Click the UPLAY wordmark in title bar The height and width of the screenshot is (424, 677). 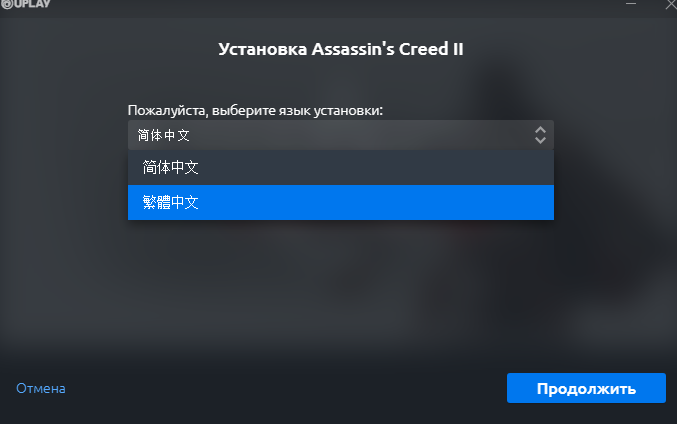tap(32, 3)
